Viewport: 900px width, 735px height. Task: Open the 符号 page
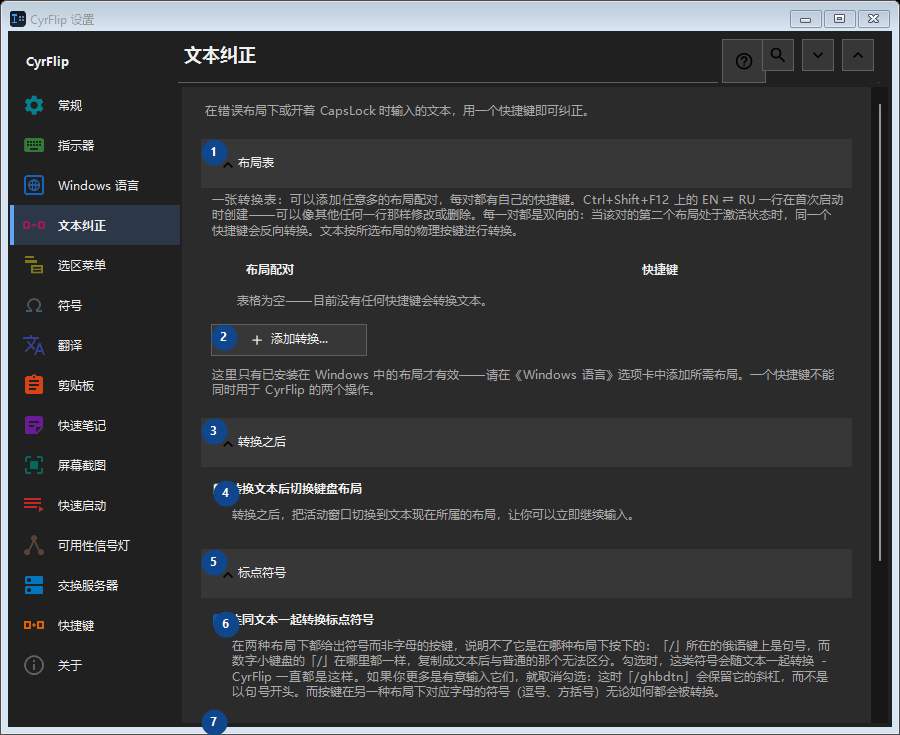(x=95, y=305)
